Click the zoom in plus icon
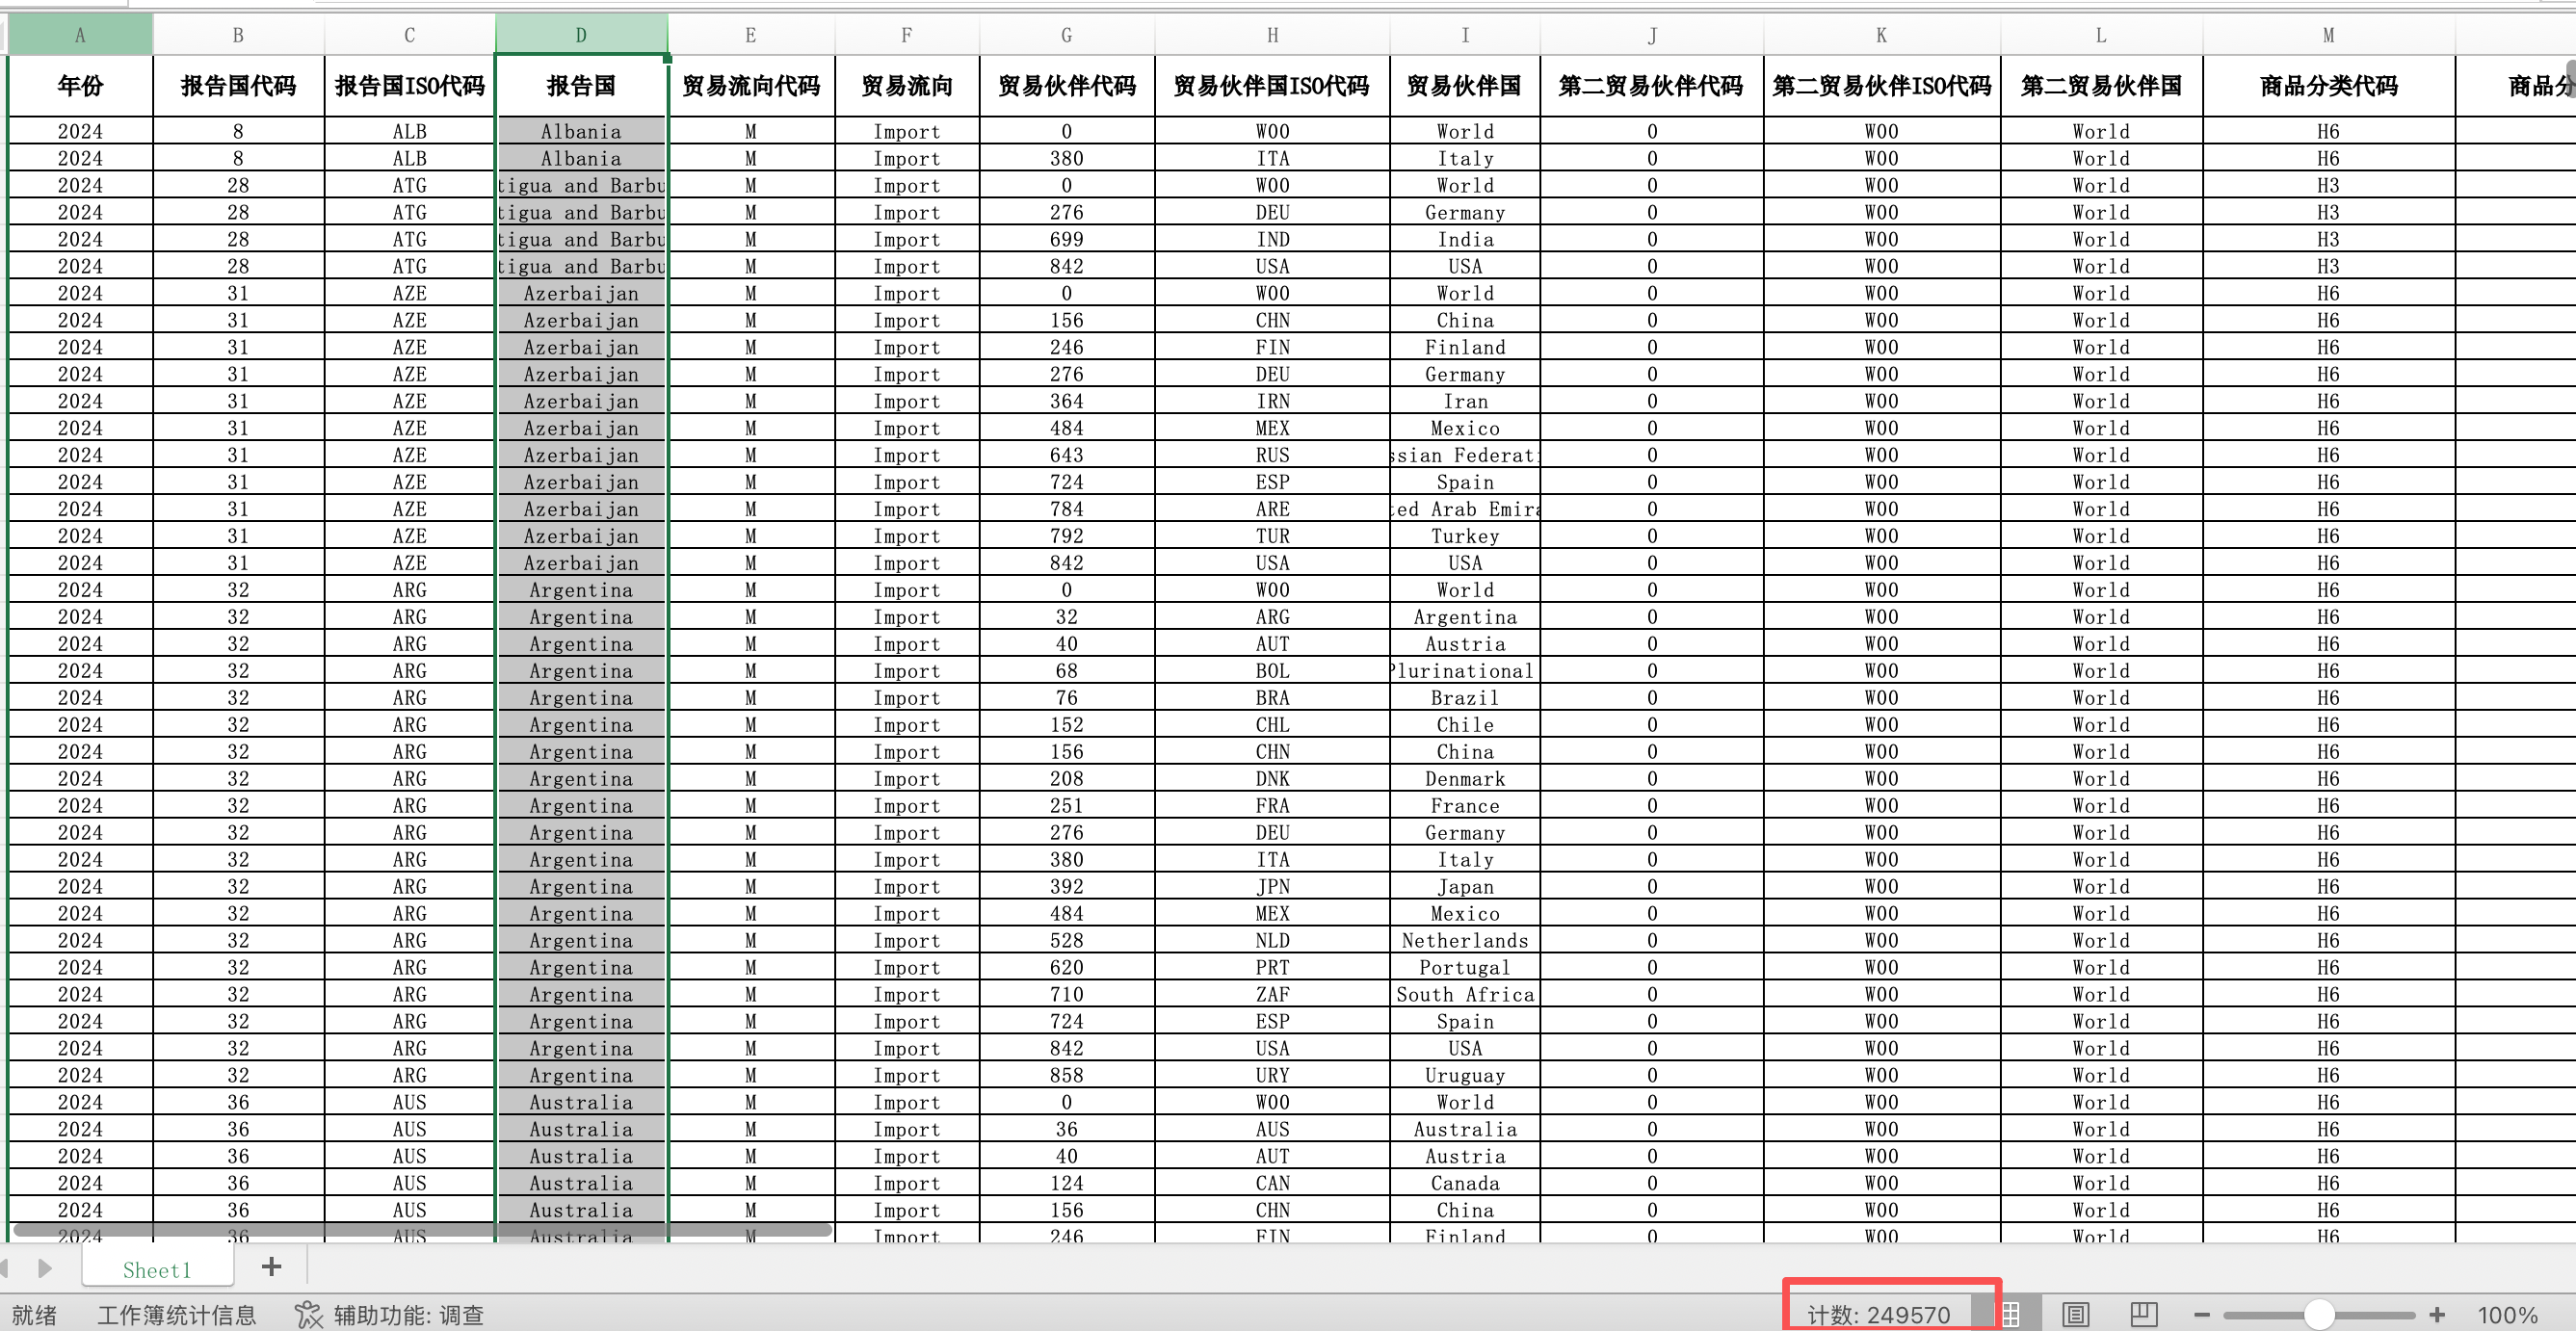Viewport: 2576px width, 1331px height. point(2437,1315)
